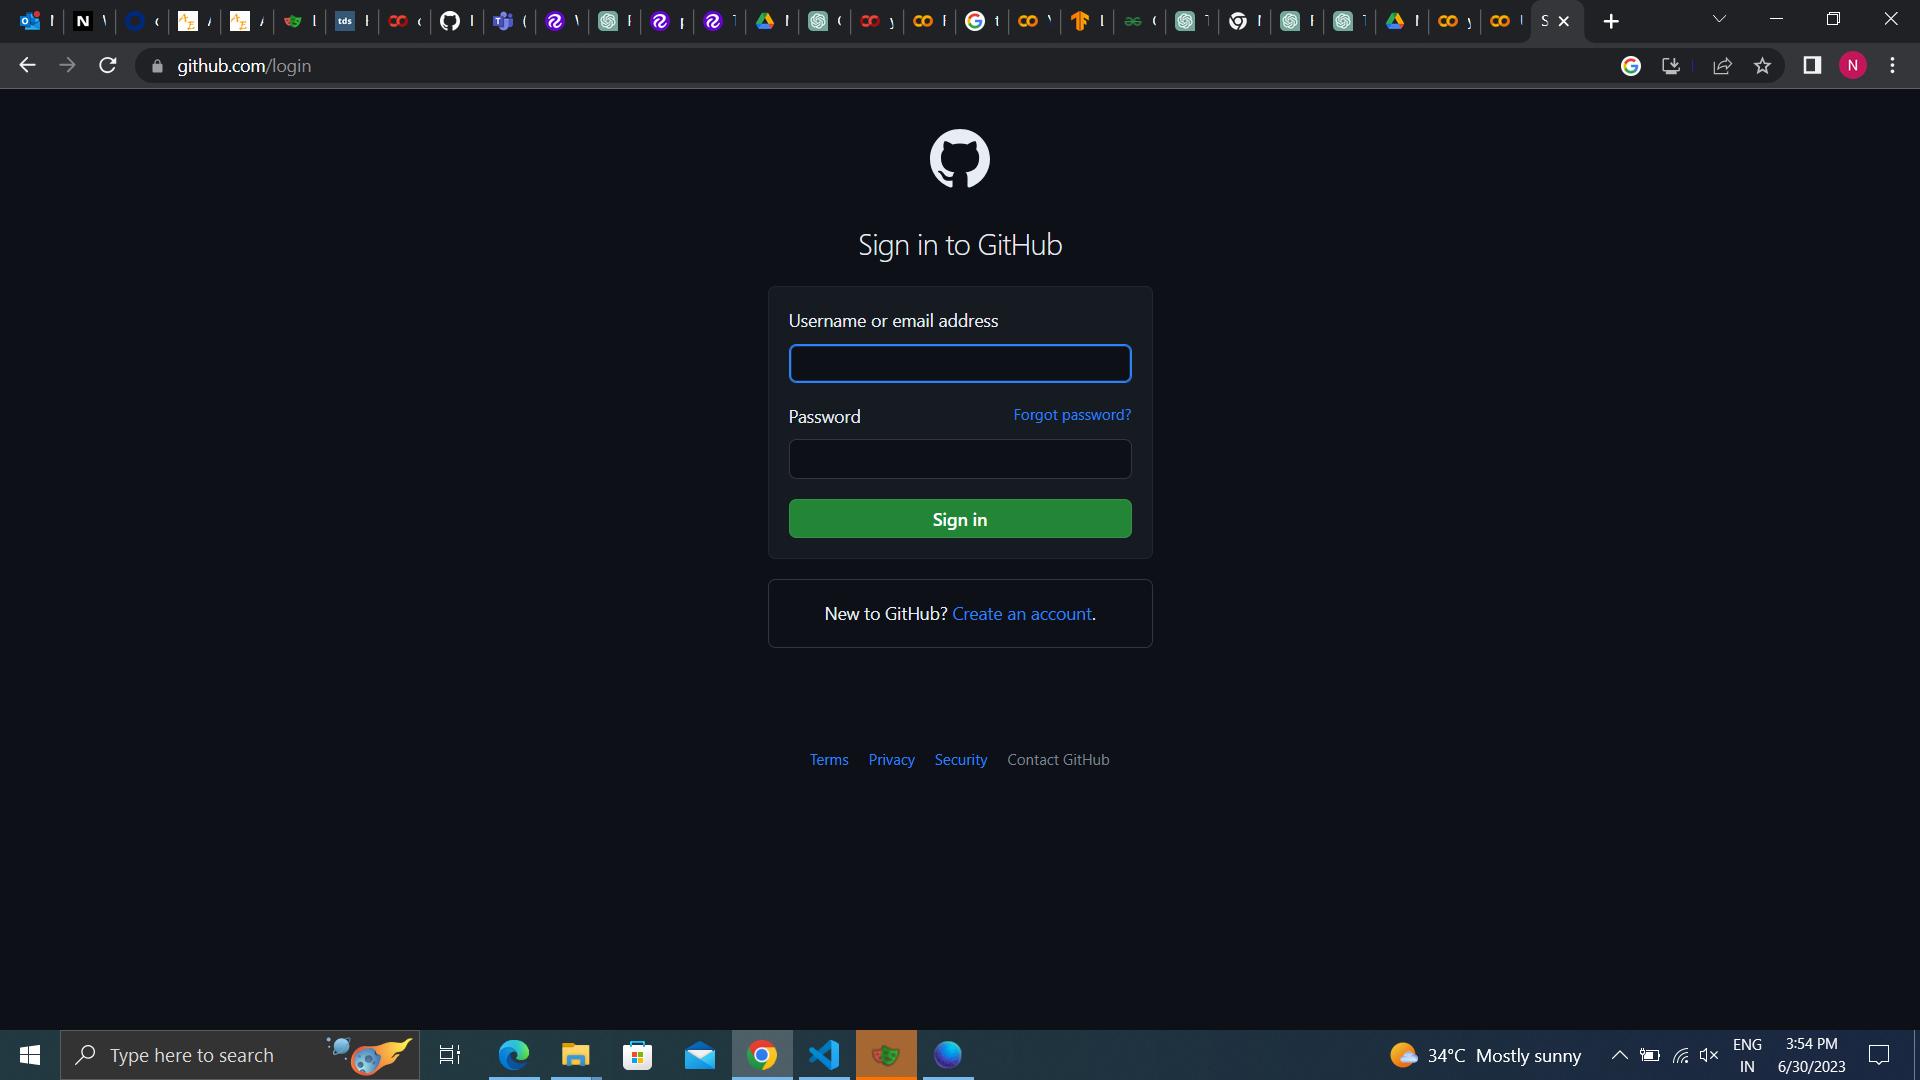Open the weather widget showing 34°C
Screen dimensions: 1920x1080
(x=1486, y=1055)
